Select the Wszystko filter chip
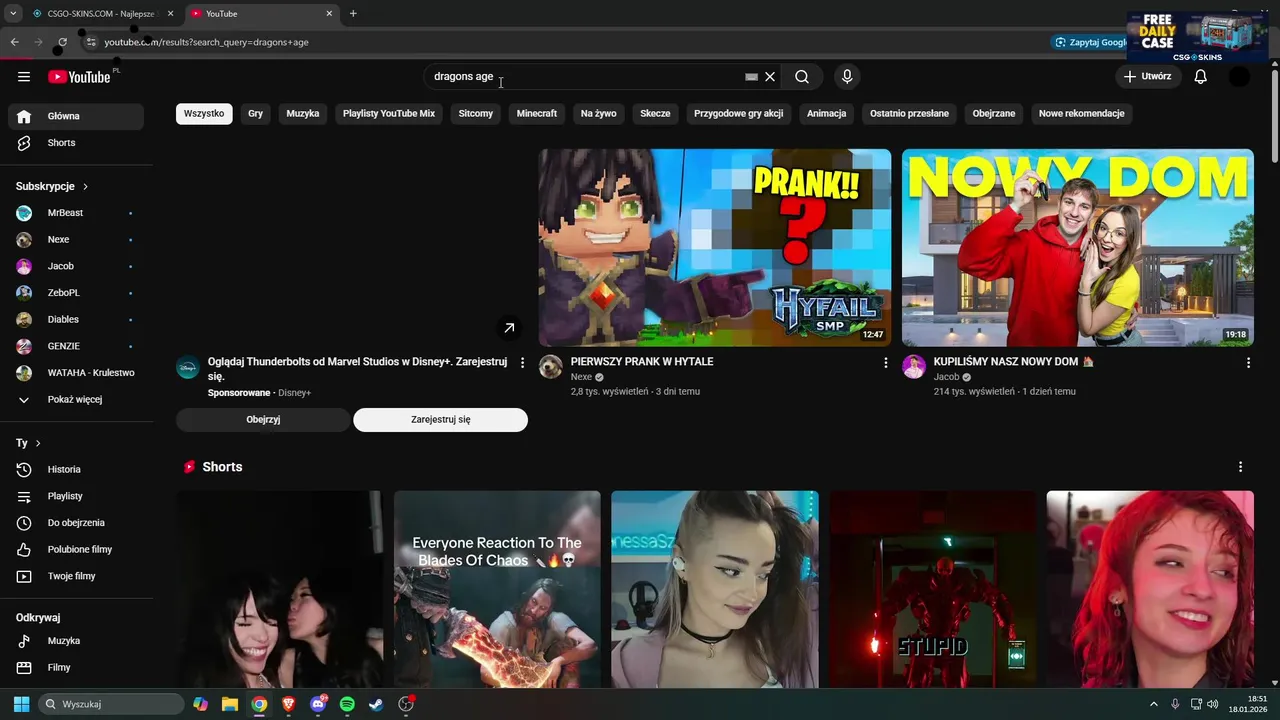1280x720 pixels. (x=204, y=114)
